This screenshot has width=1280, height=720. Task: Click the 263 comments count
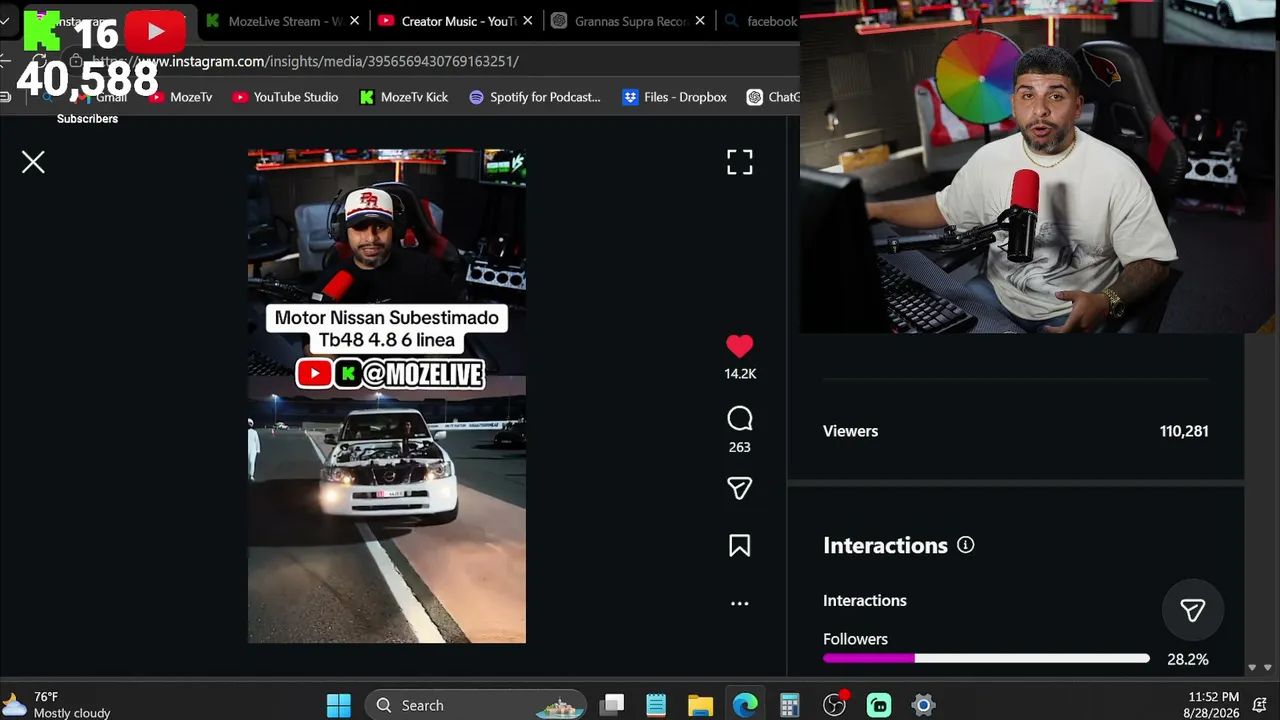(740, 447)
